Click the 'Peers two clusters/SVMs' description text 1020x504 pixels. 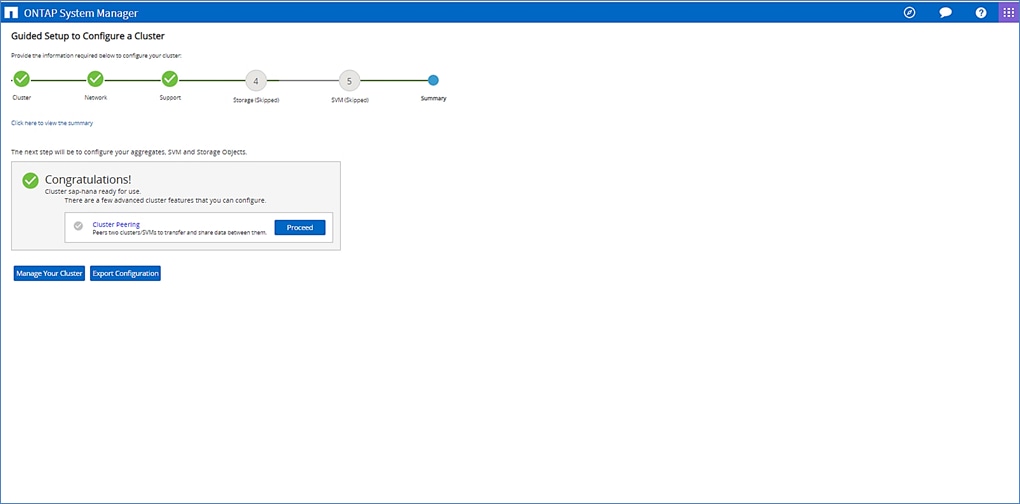point(180,232)
